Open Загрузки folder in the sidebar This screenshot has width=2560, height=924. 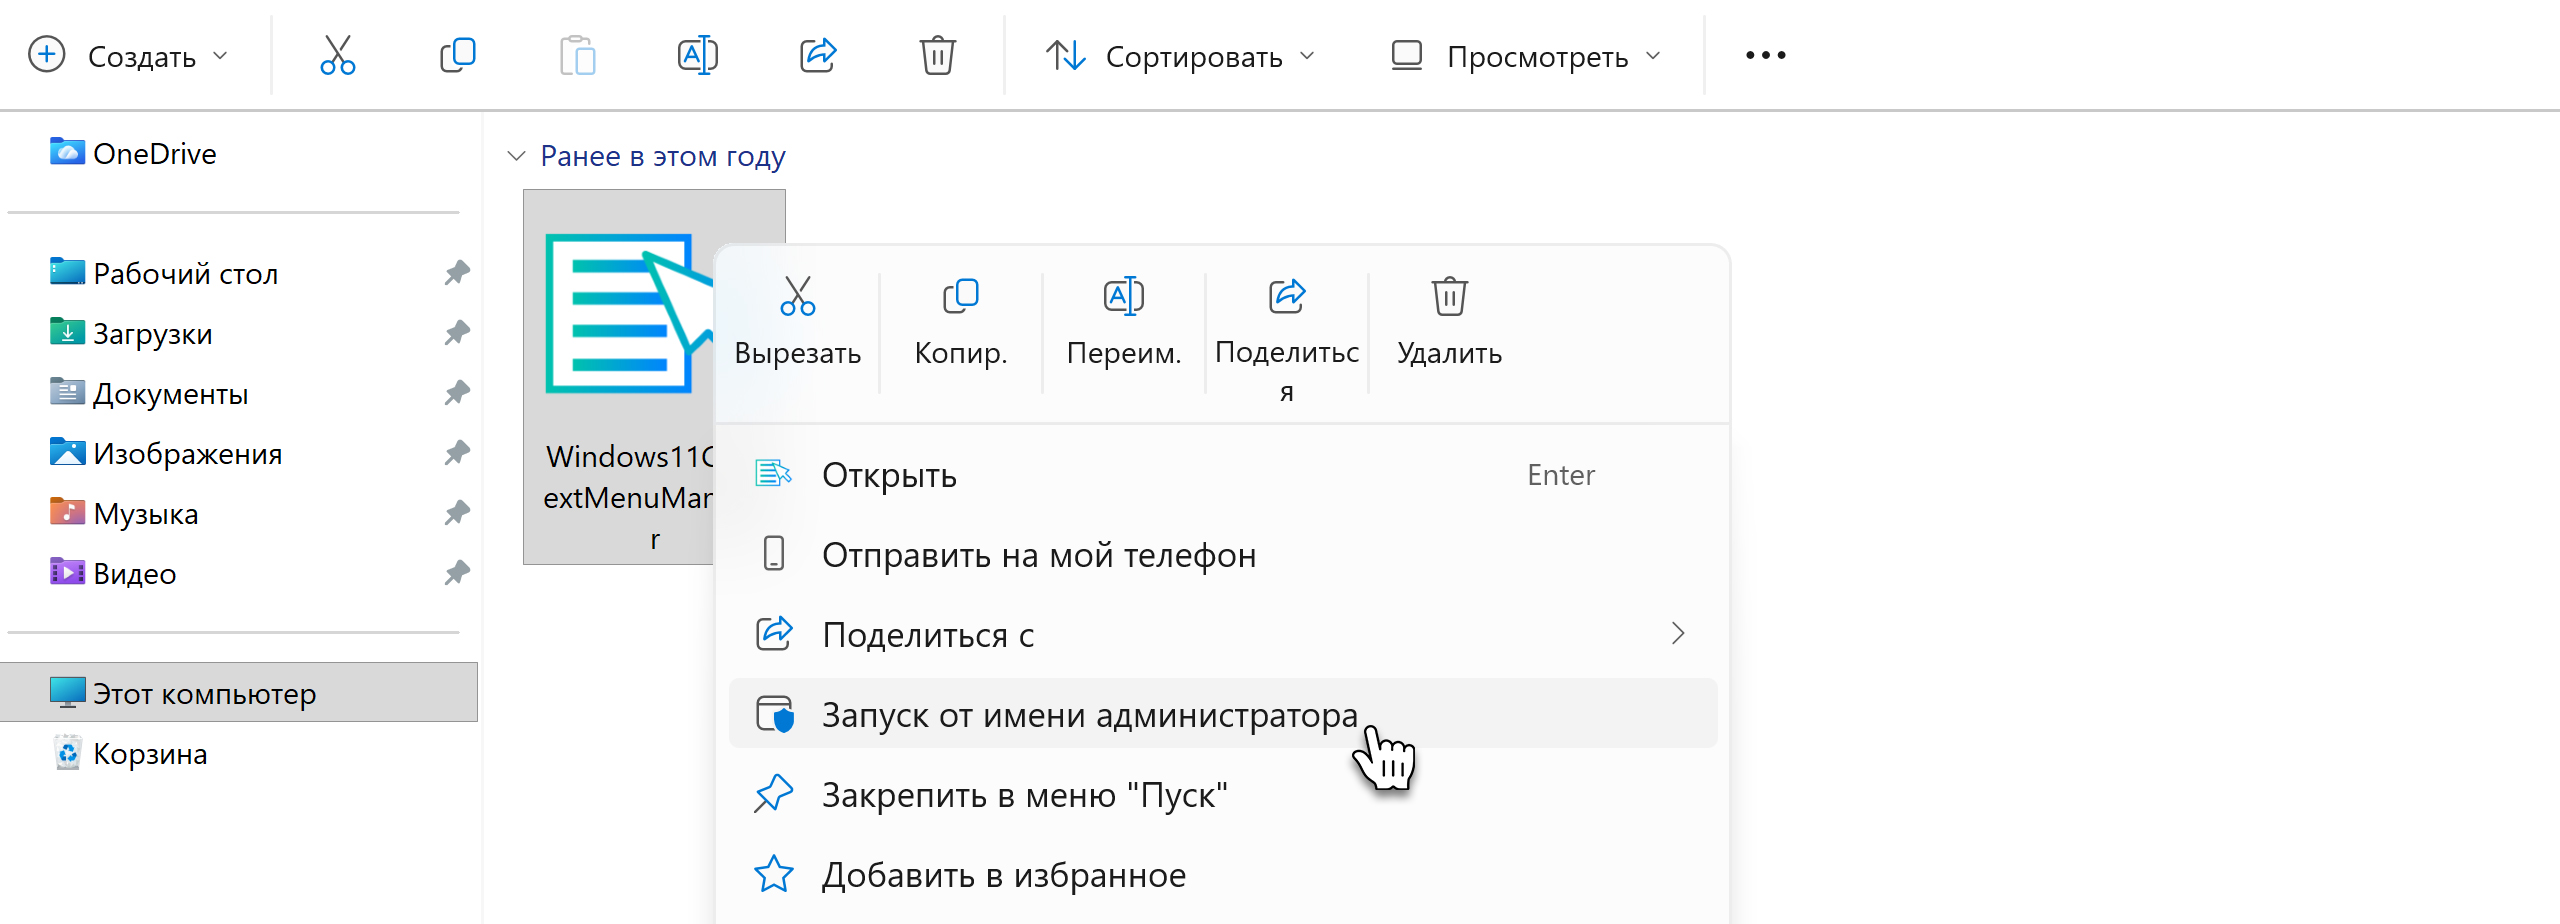tap(131, 333)
